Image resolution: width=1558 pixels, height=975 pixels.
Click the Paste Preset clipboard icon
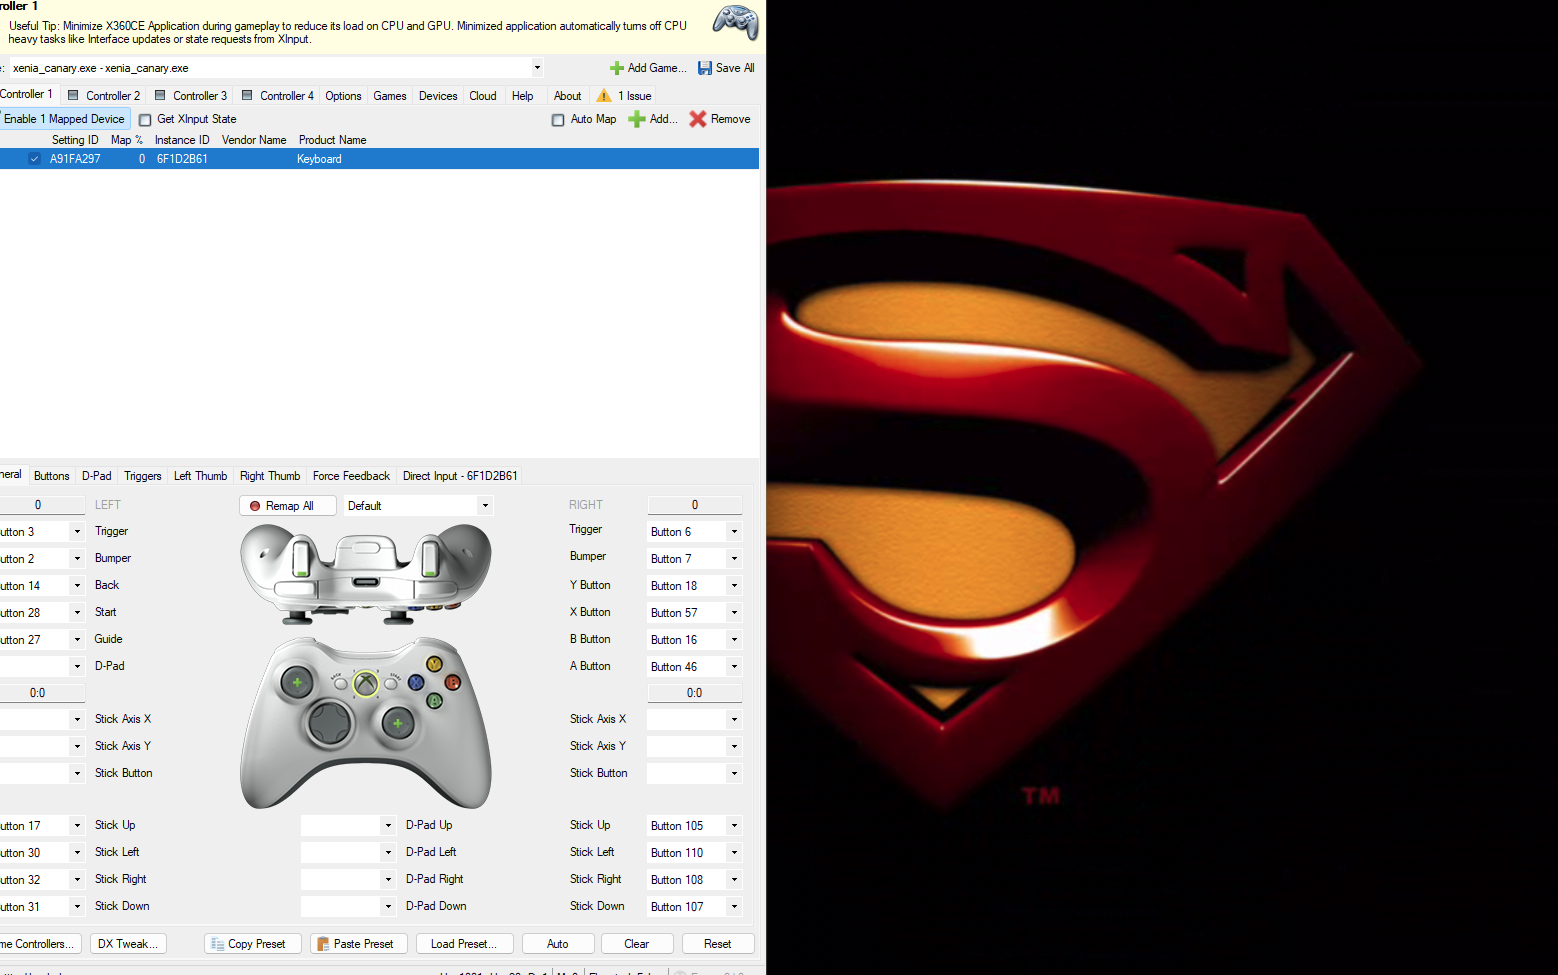click(x=323, y=944)
